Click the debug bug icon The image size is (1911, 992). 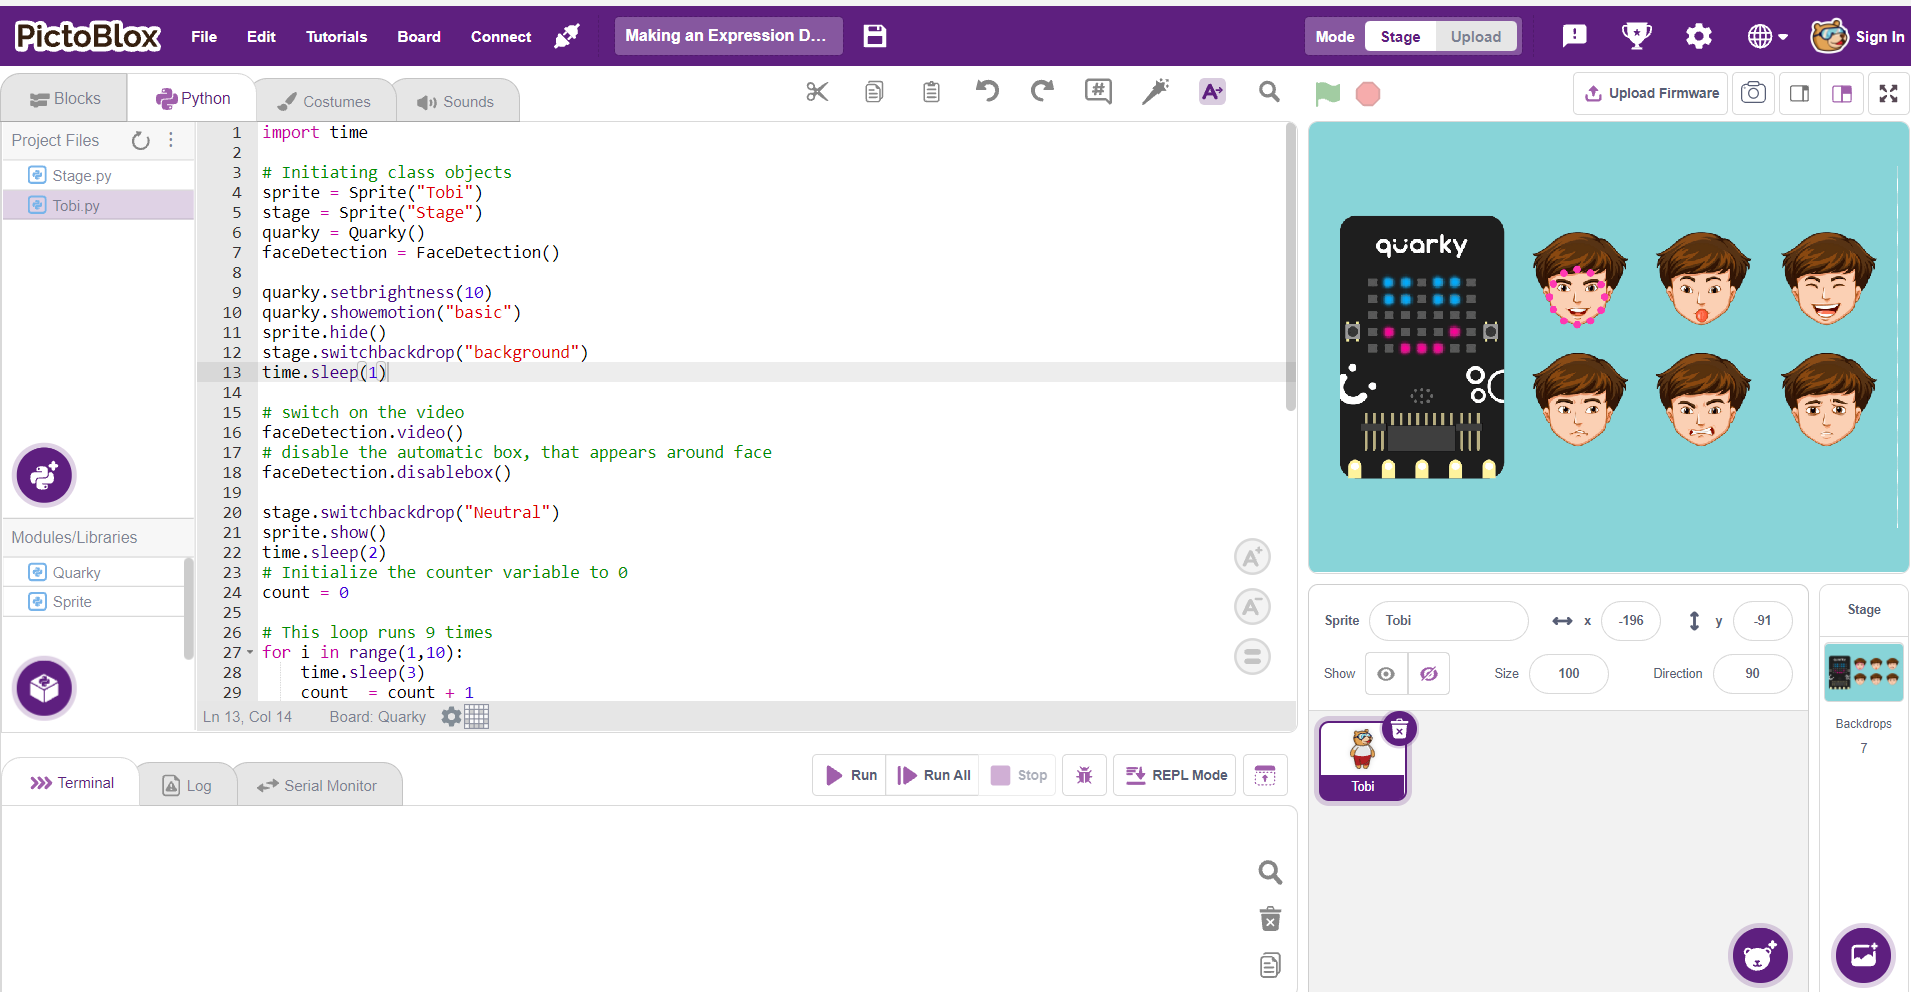tap(1084, 775)
